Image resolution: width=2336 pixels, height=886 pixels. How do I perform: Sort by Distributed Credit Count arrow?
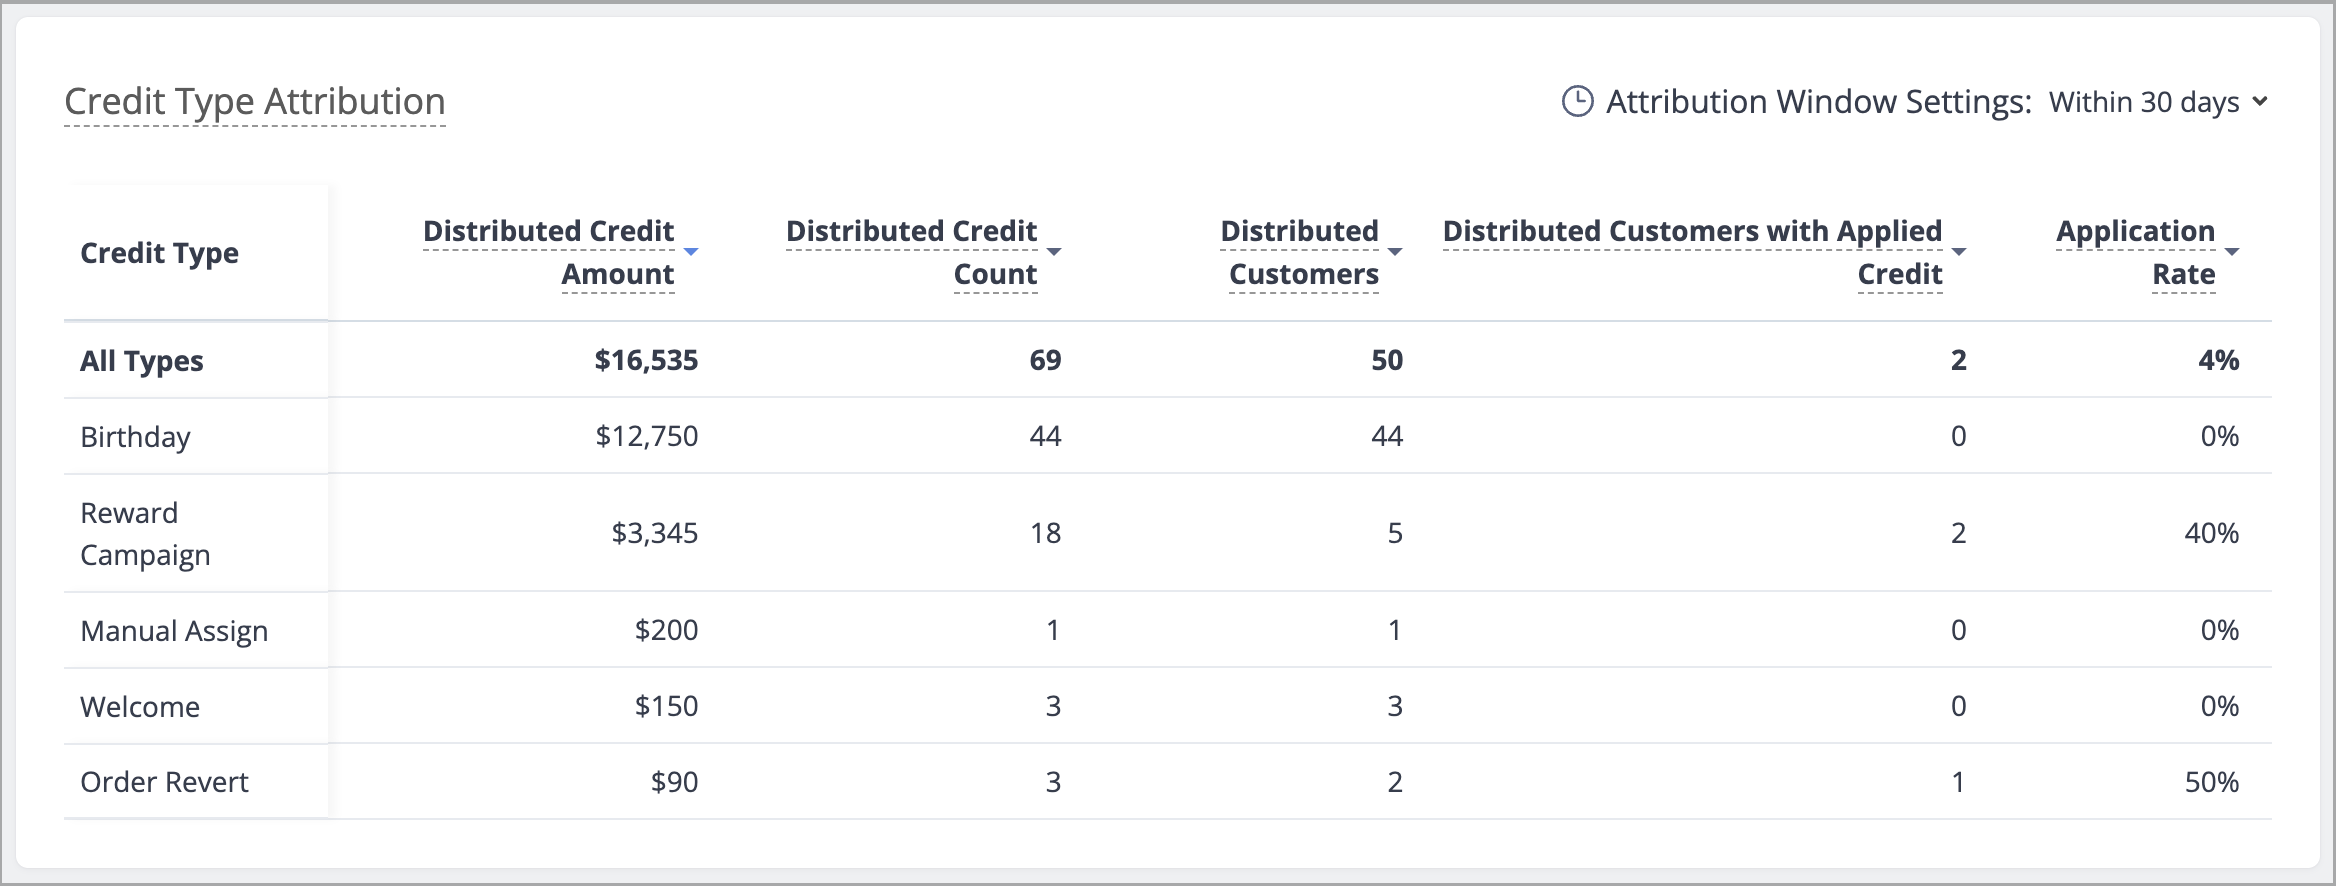tap(1053, 252)
